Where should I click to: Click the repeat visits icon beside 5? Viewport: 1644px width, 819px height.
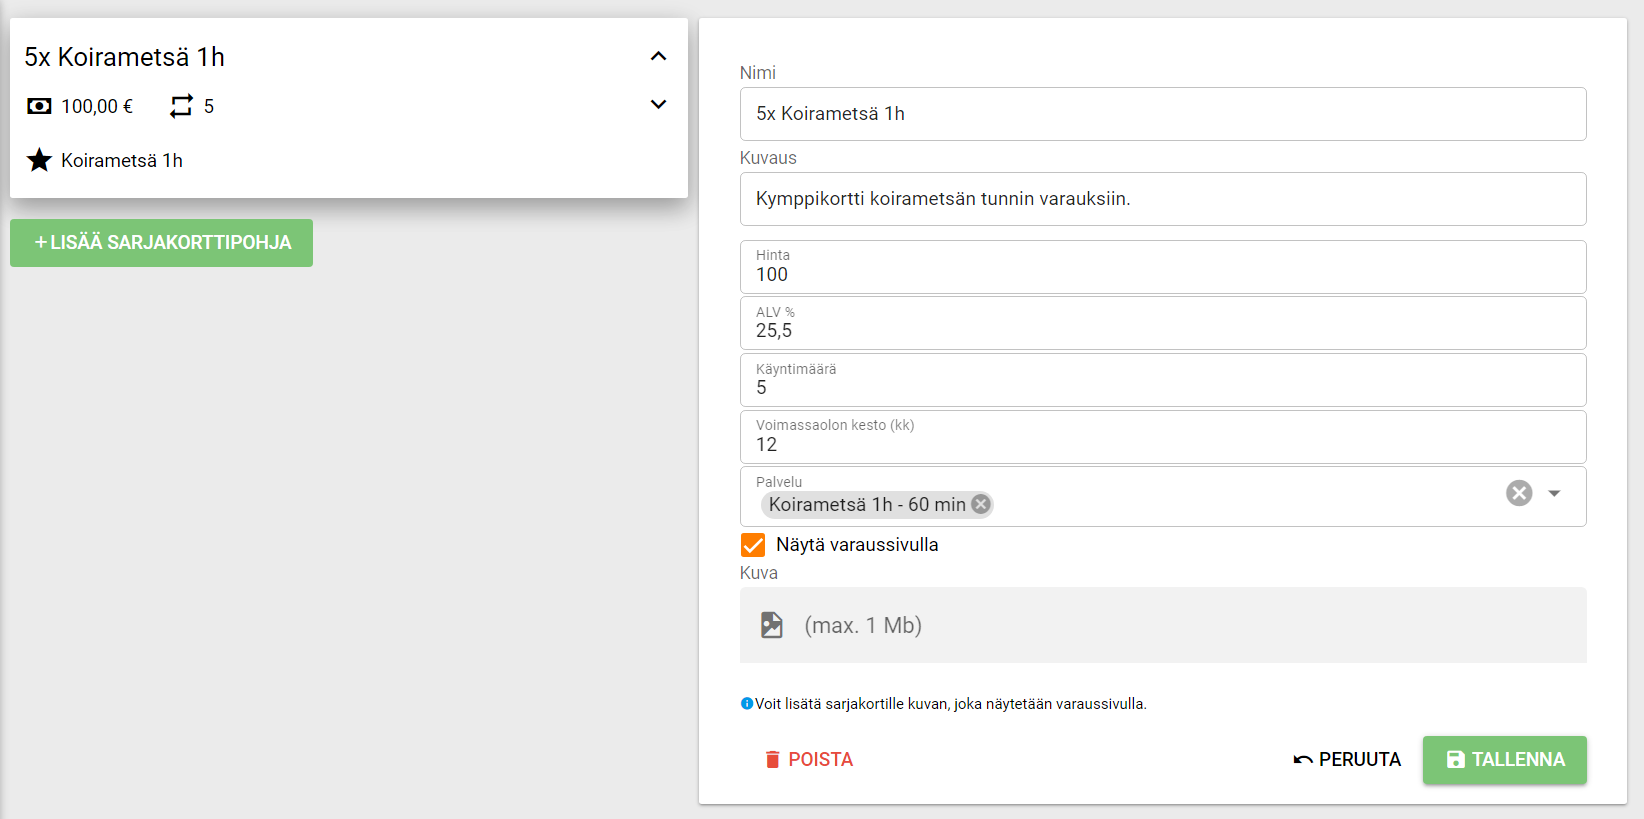point(181,106)
